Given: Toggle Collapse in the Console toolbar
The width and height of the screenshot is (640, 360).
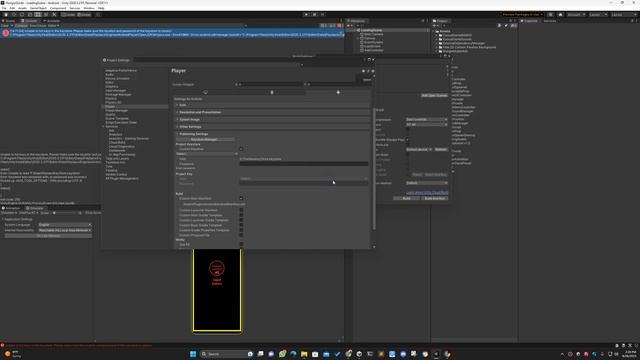Looking at the screenshot, I should click(21, 26).
